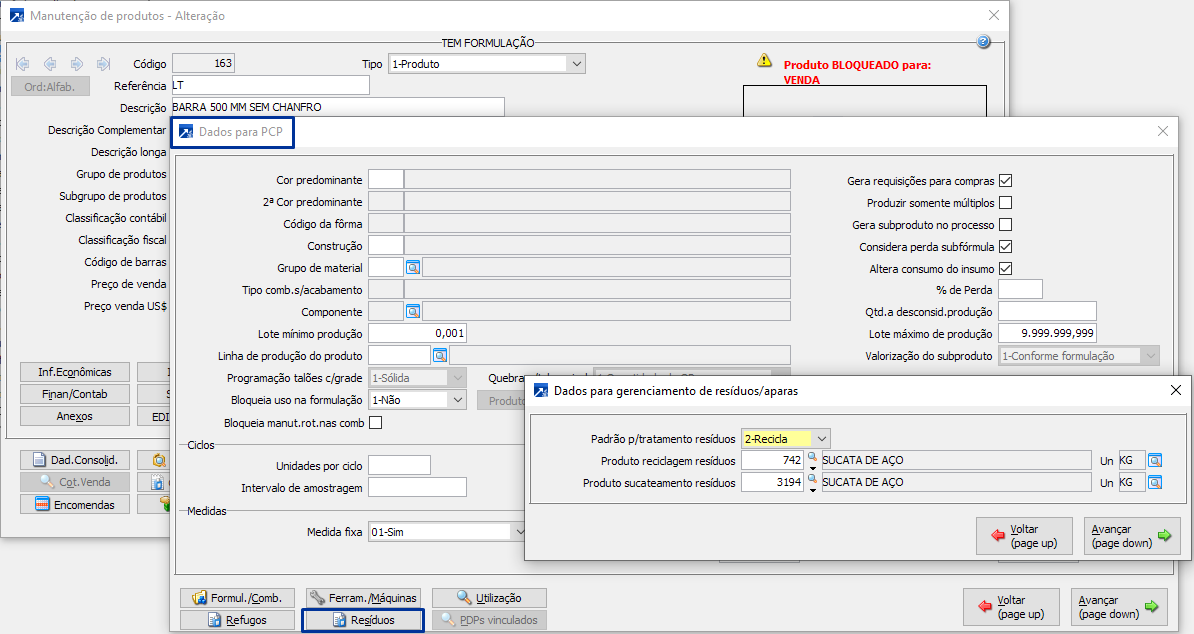
Task: Click the Lote mínimo produção field
Action: [x=417, y=333]
